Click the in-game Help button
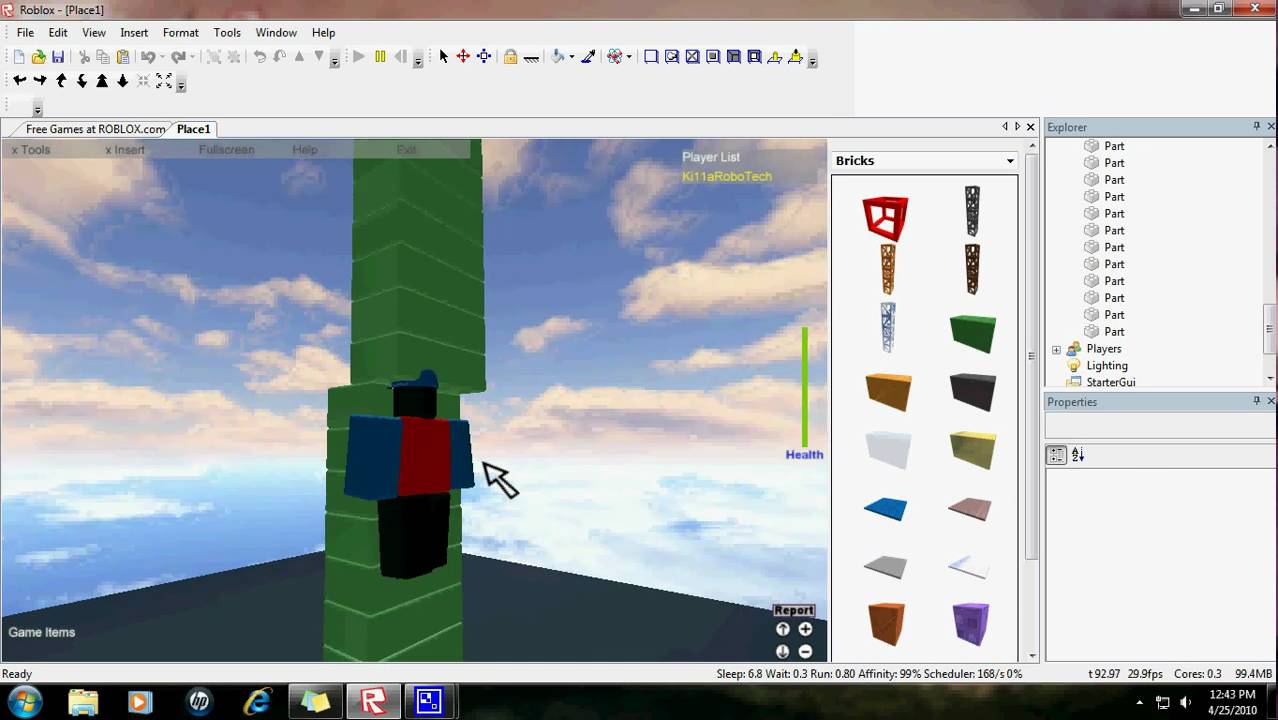This screenshot has height=720, width=1278. click(x=305, y=150)
